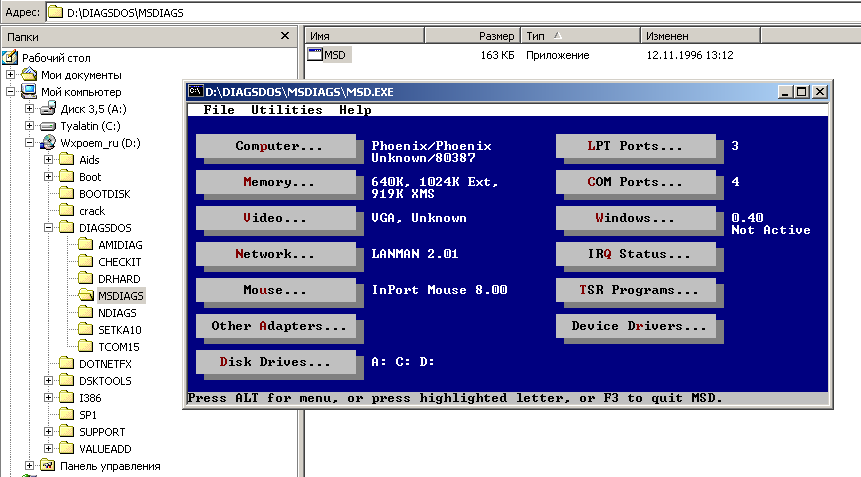The image size is (861, 477).
Task: Open the SETKA10 folder icon
Action: [x=86, y=329]
